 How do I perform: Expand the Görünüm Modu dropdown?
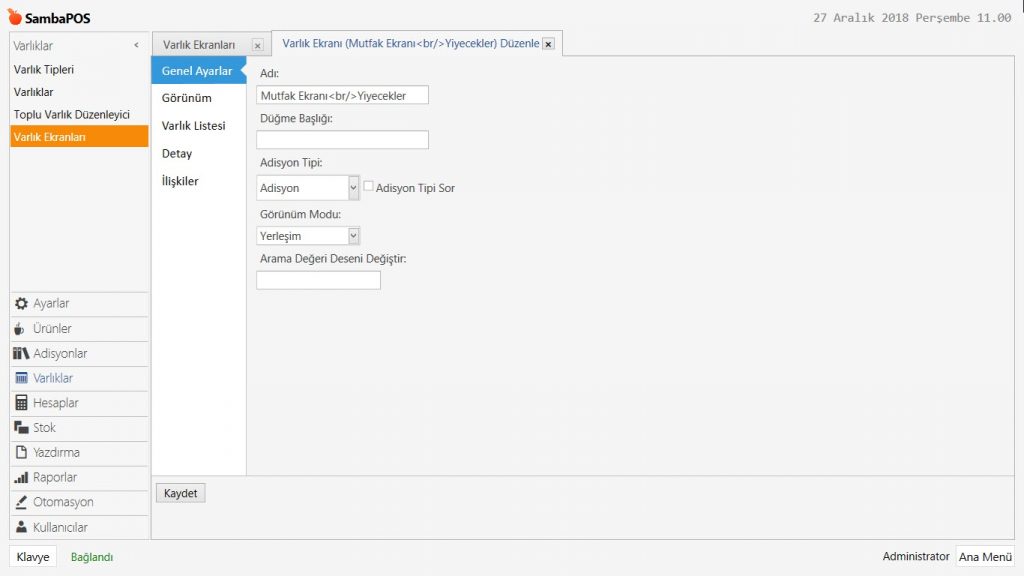point(353,236)
